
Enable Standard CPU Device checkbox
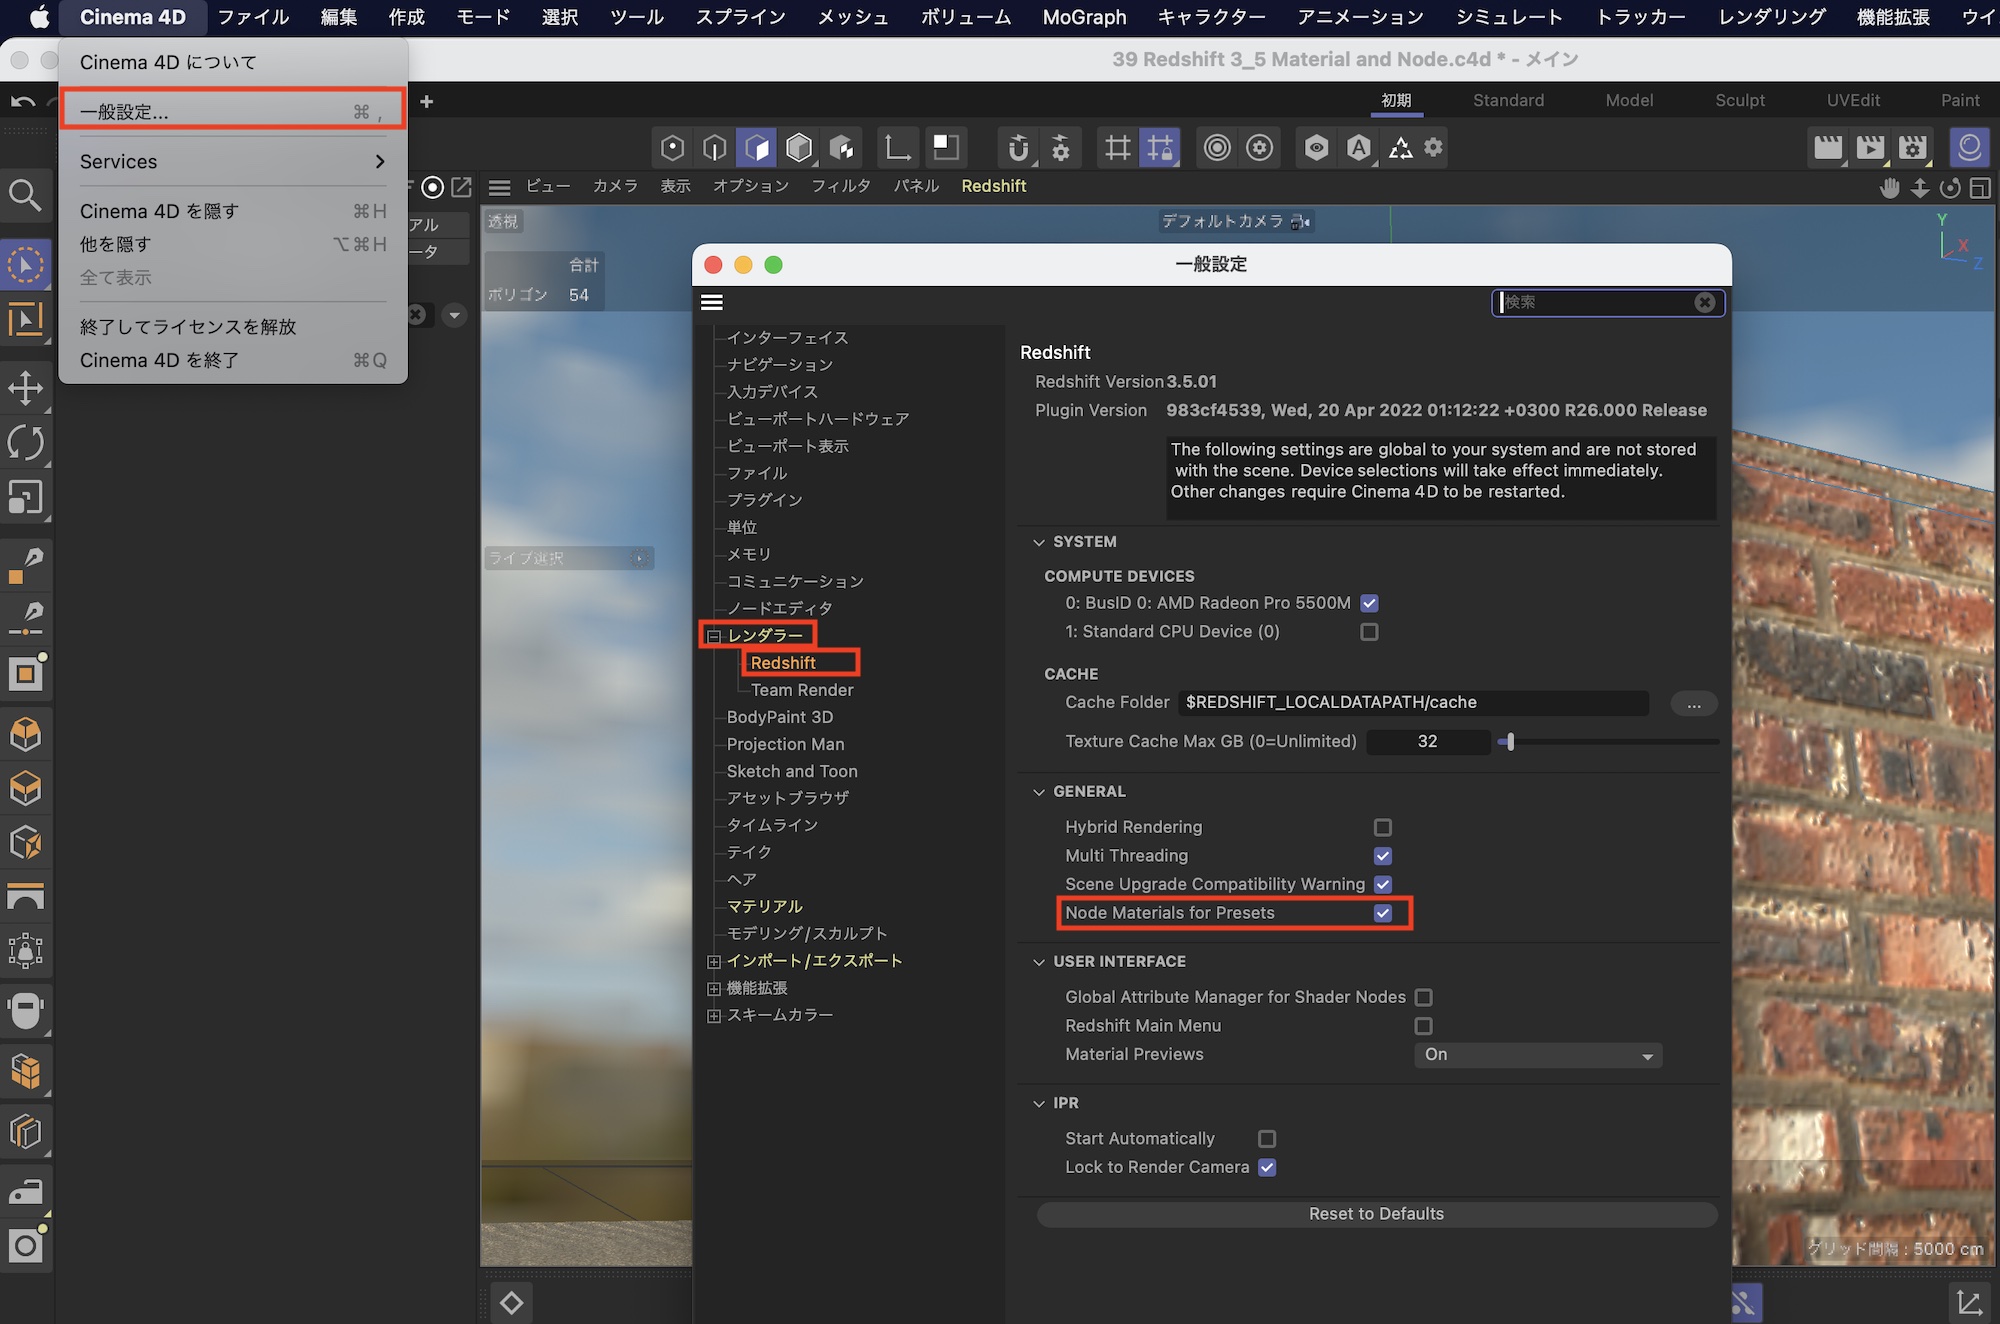[x=1369, y=632]
